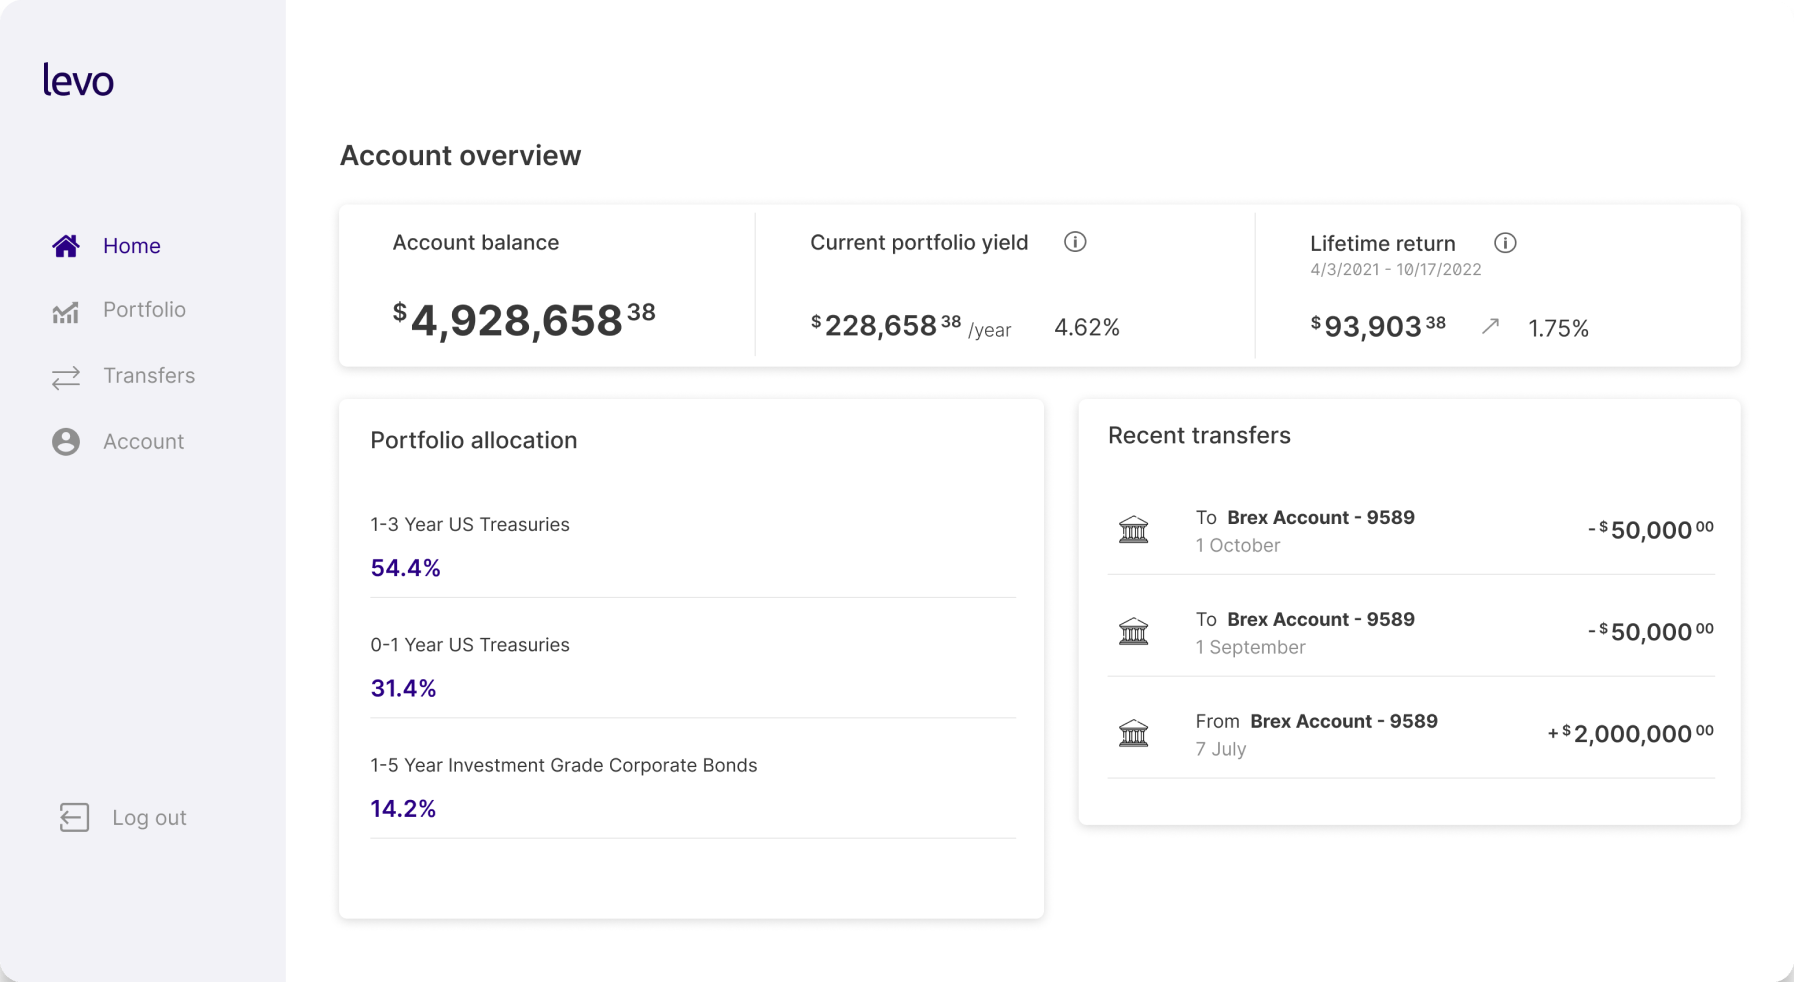
Task: Click the 14.2% allocation value
Action: point(403,808)
